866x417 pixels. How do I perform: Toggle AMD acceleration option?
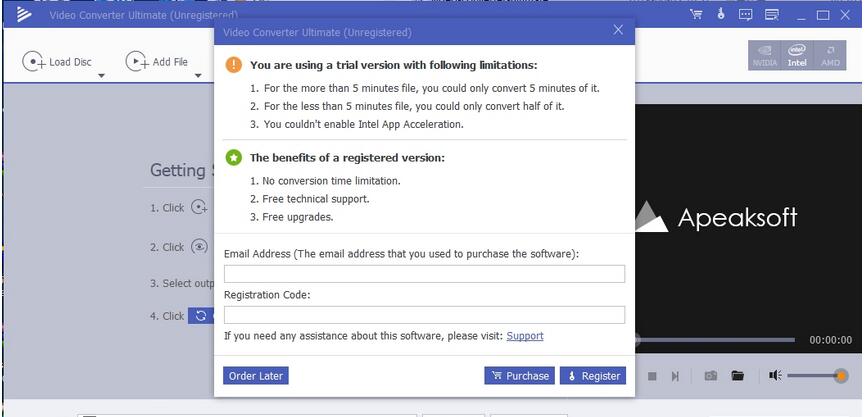coord(830,55)
